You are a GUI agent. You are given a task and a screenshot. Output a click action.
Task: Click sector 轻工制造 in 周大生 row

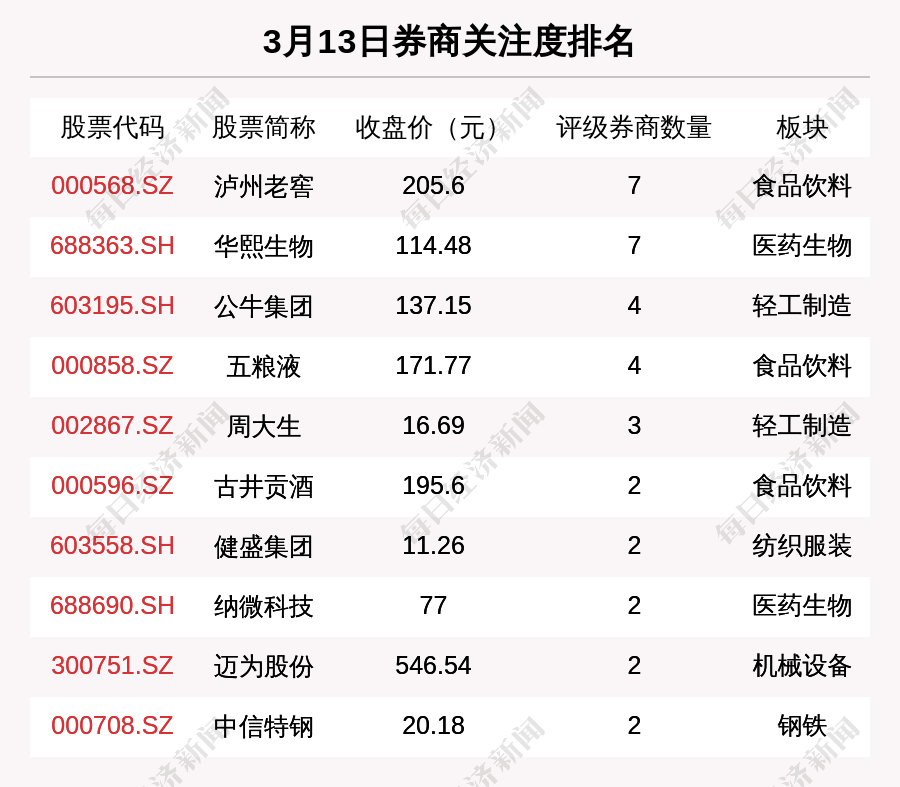802,427
